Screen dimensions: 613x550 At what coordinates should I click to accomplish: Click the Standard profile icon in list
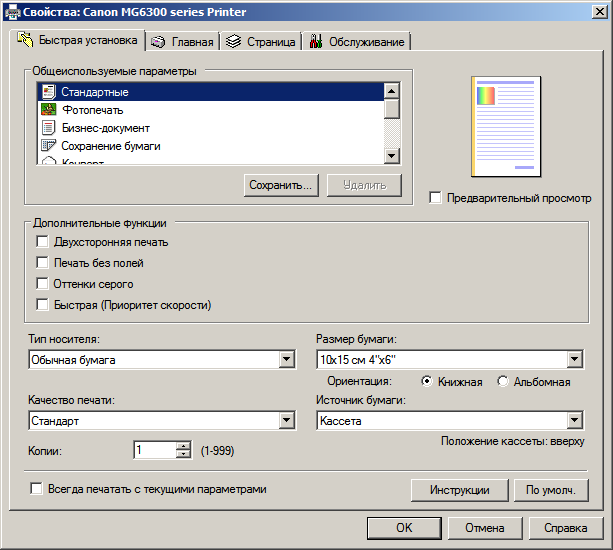49,92
